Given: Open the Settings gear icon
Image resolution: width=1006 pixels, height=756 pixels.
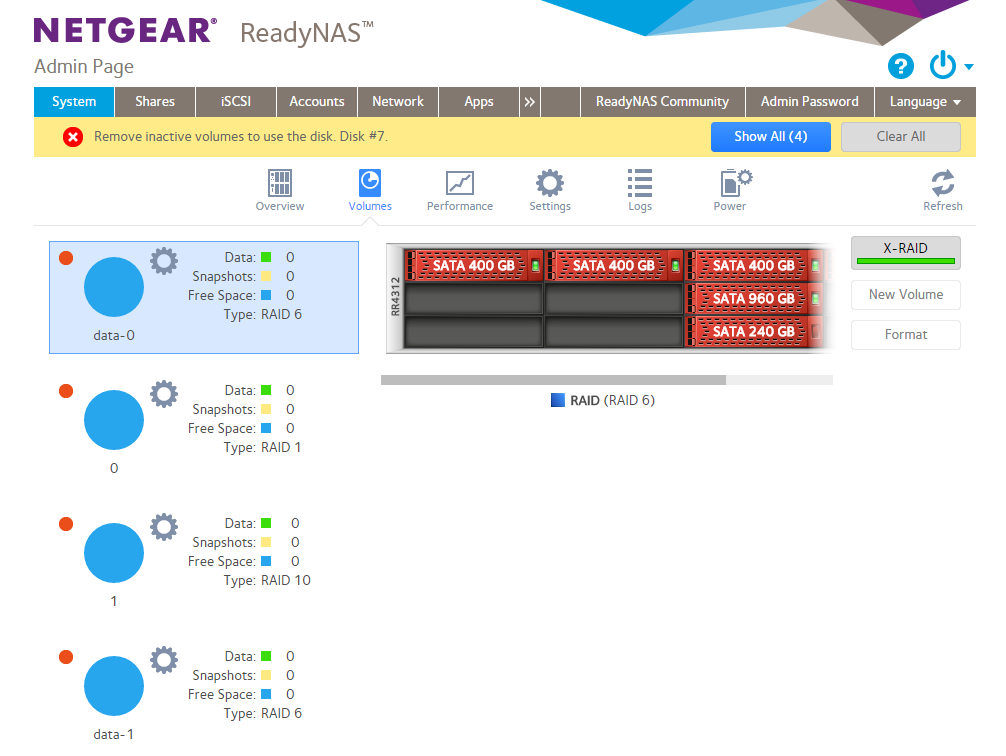Looking at the screenshot, I should [x=550, y=183].
